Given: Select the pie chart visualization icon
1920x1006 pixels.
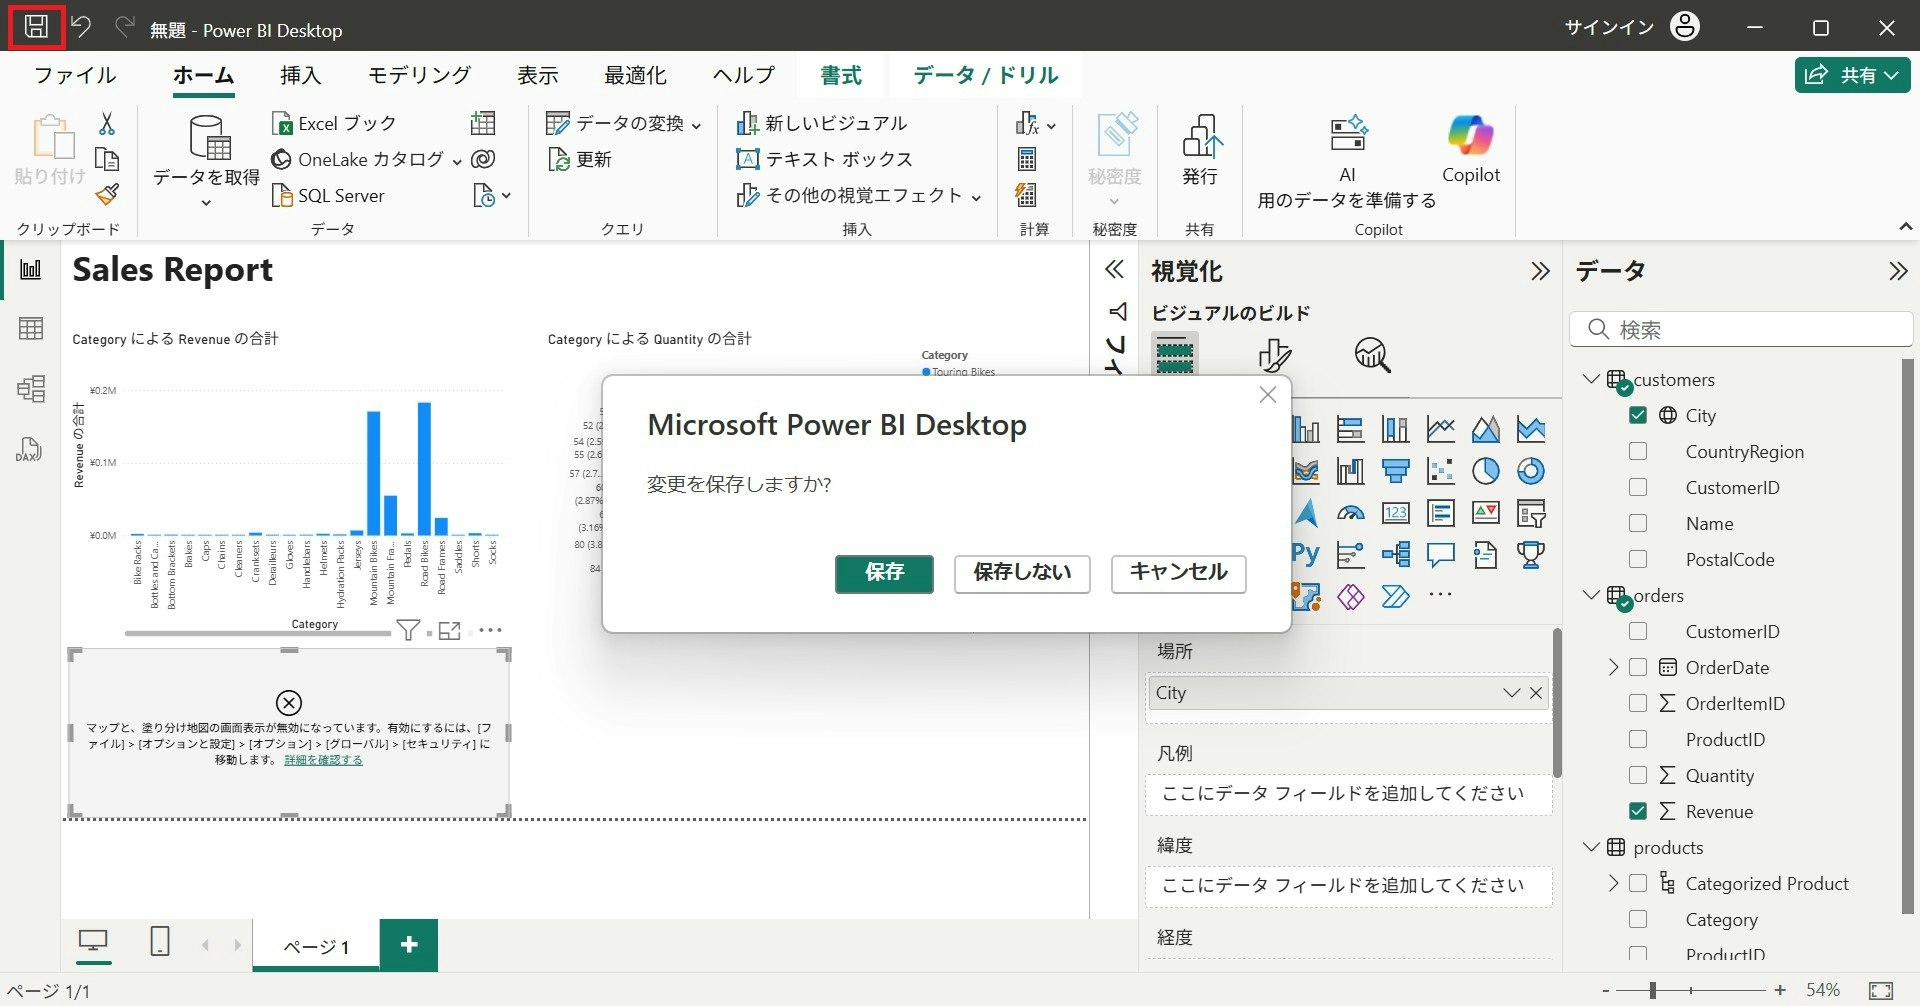Looking at the screenshot, I should click(x=1485, y=471).
